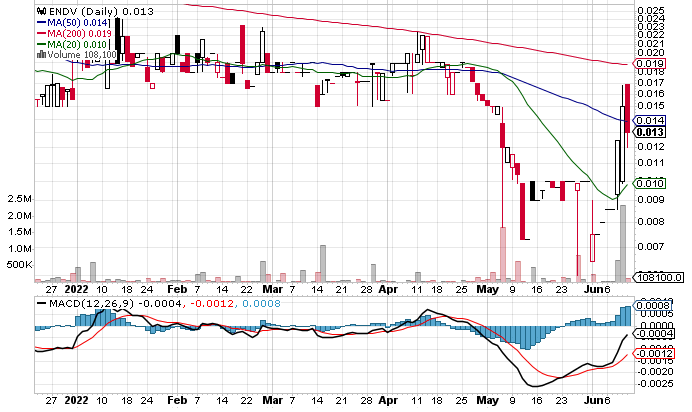Select the 0.007 price axis label
Image resolution: width=692 pixels, height=412 pixels.
pos(651,246)
